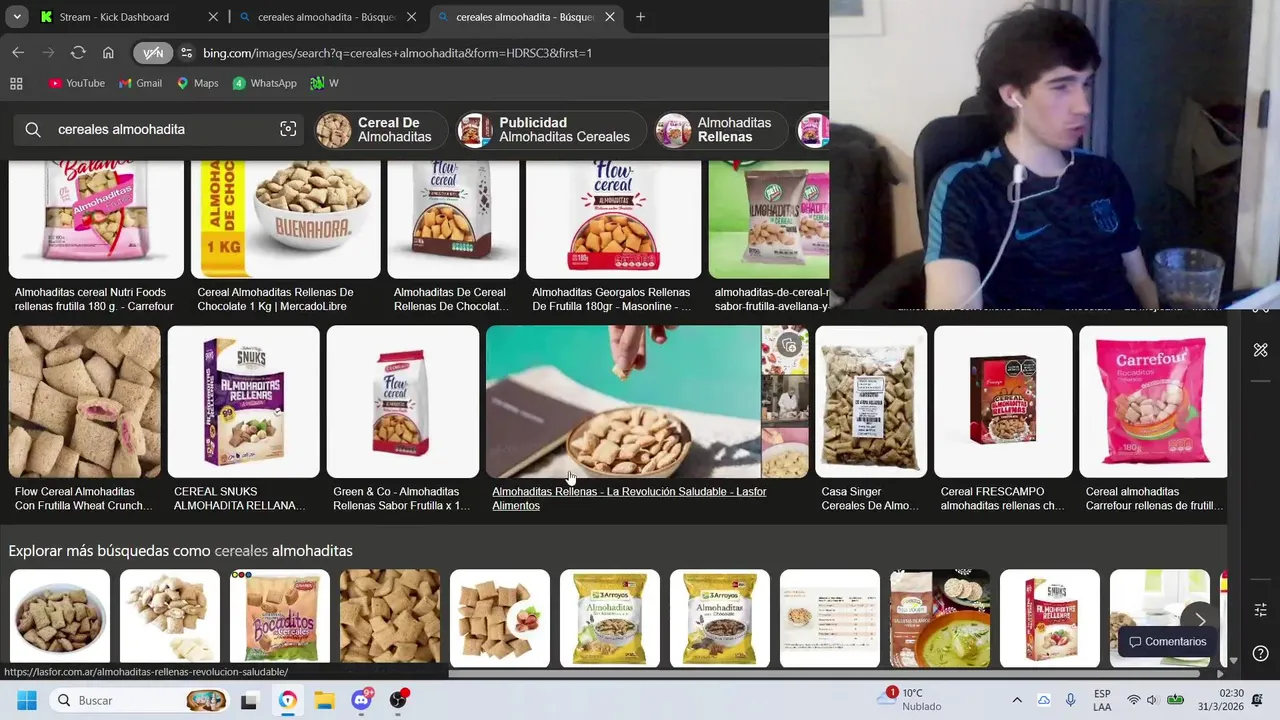Switch to the second cereales almoohadita tab
This screenshot has width=1280, height=720.
[x=327, y=17]
